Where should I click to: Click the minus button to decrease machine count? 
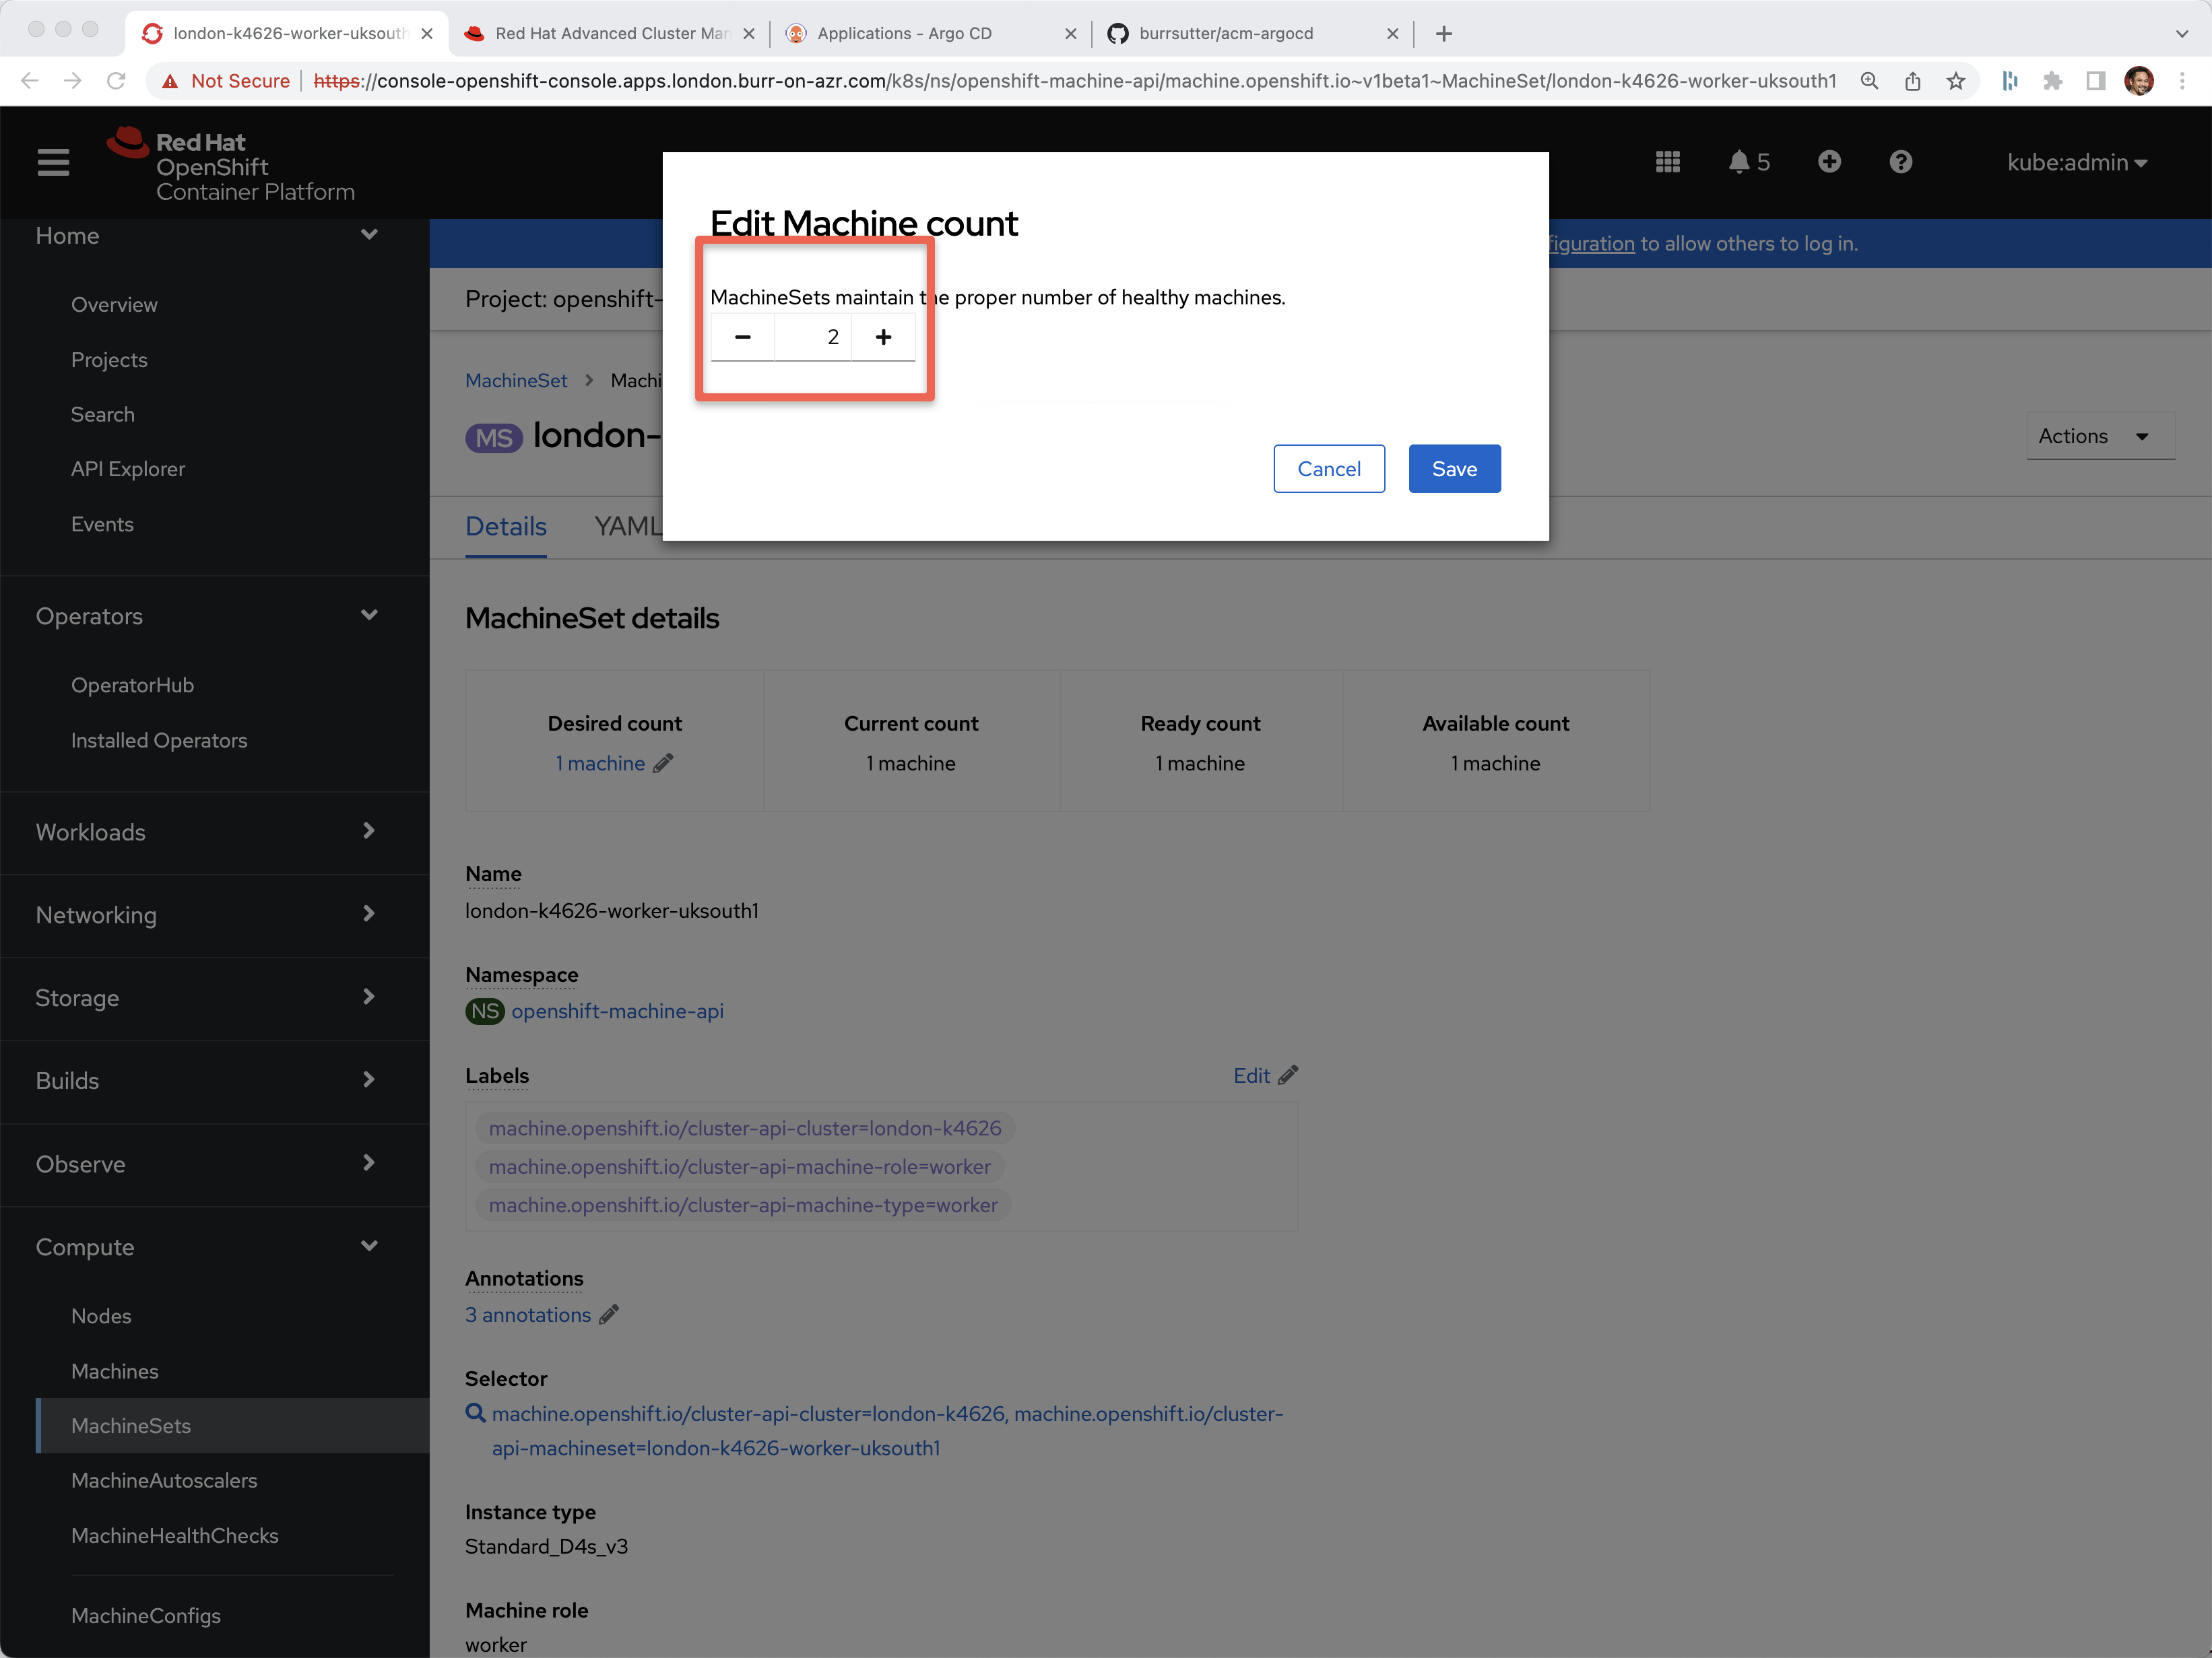click(742, 337)
